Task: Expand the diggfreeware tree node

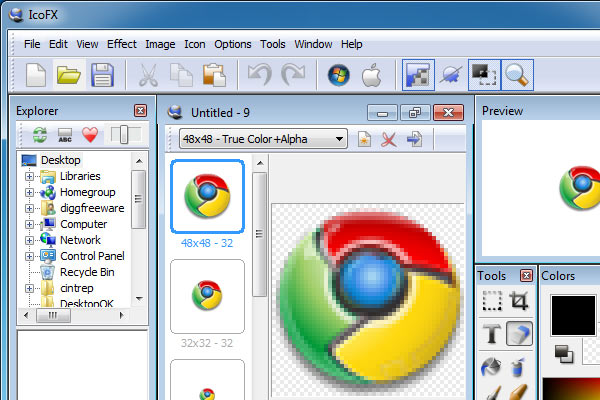Action: 29,209
